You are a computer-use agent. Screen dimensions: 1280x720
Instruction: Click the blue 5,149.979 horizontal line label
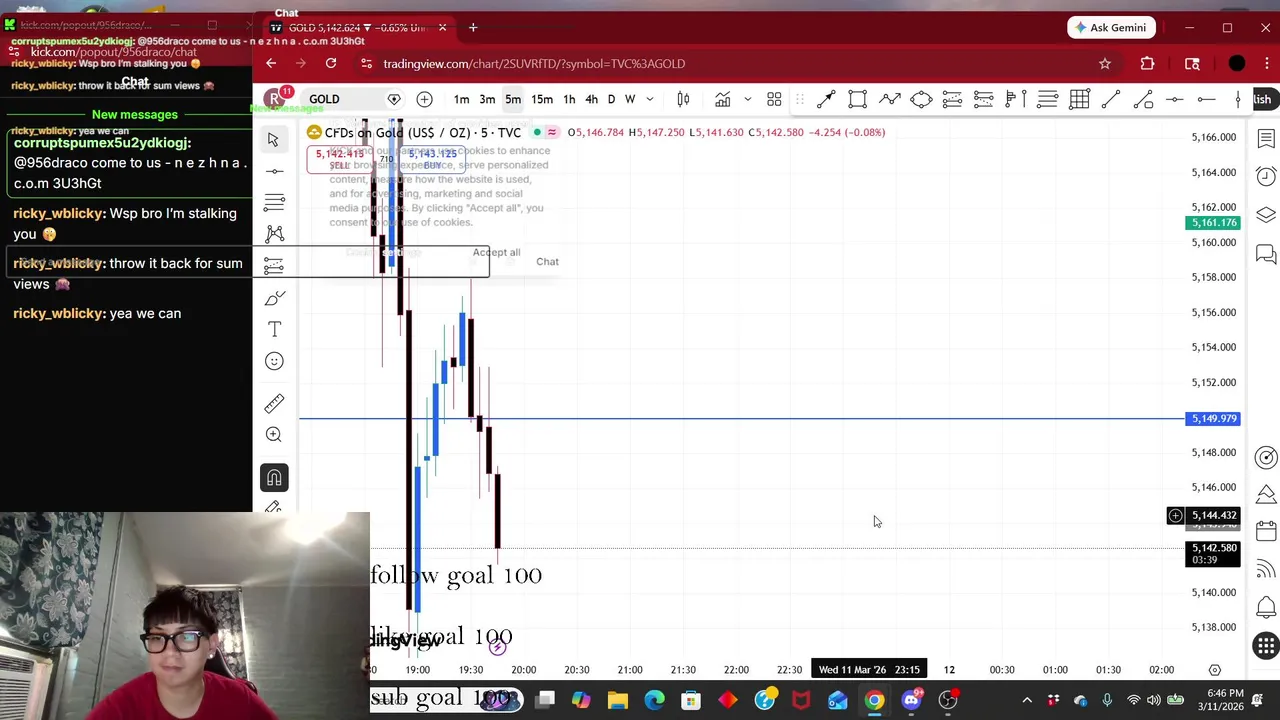tap(1213, 419)
